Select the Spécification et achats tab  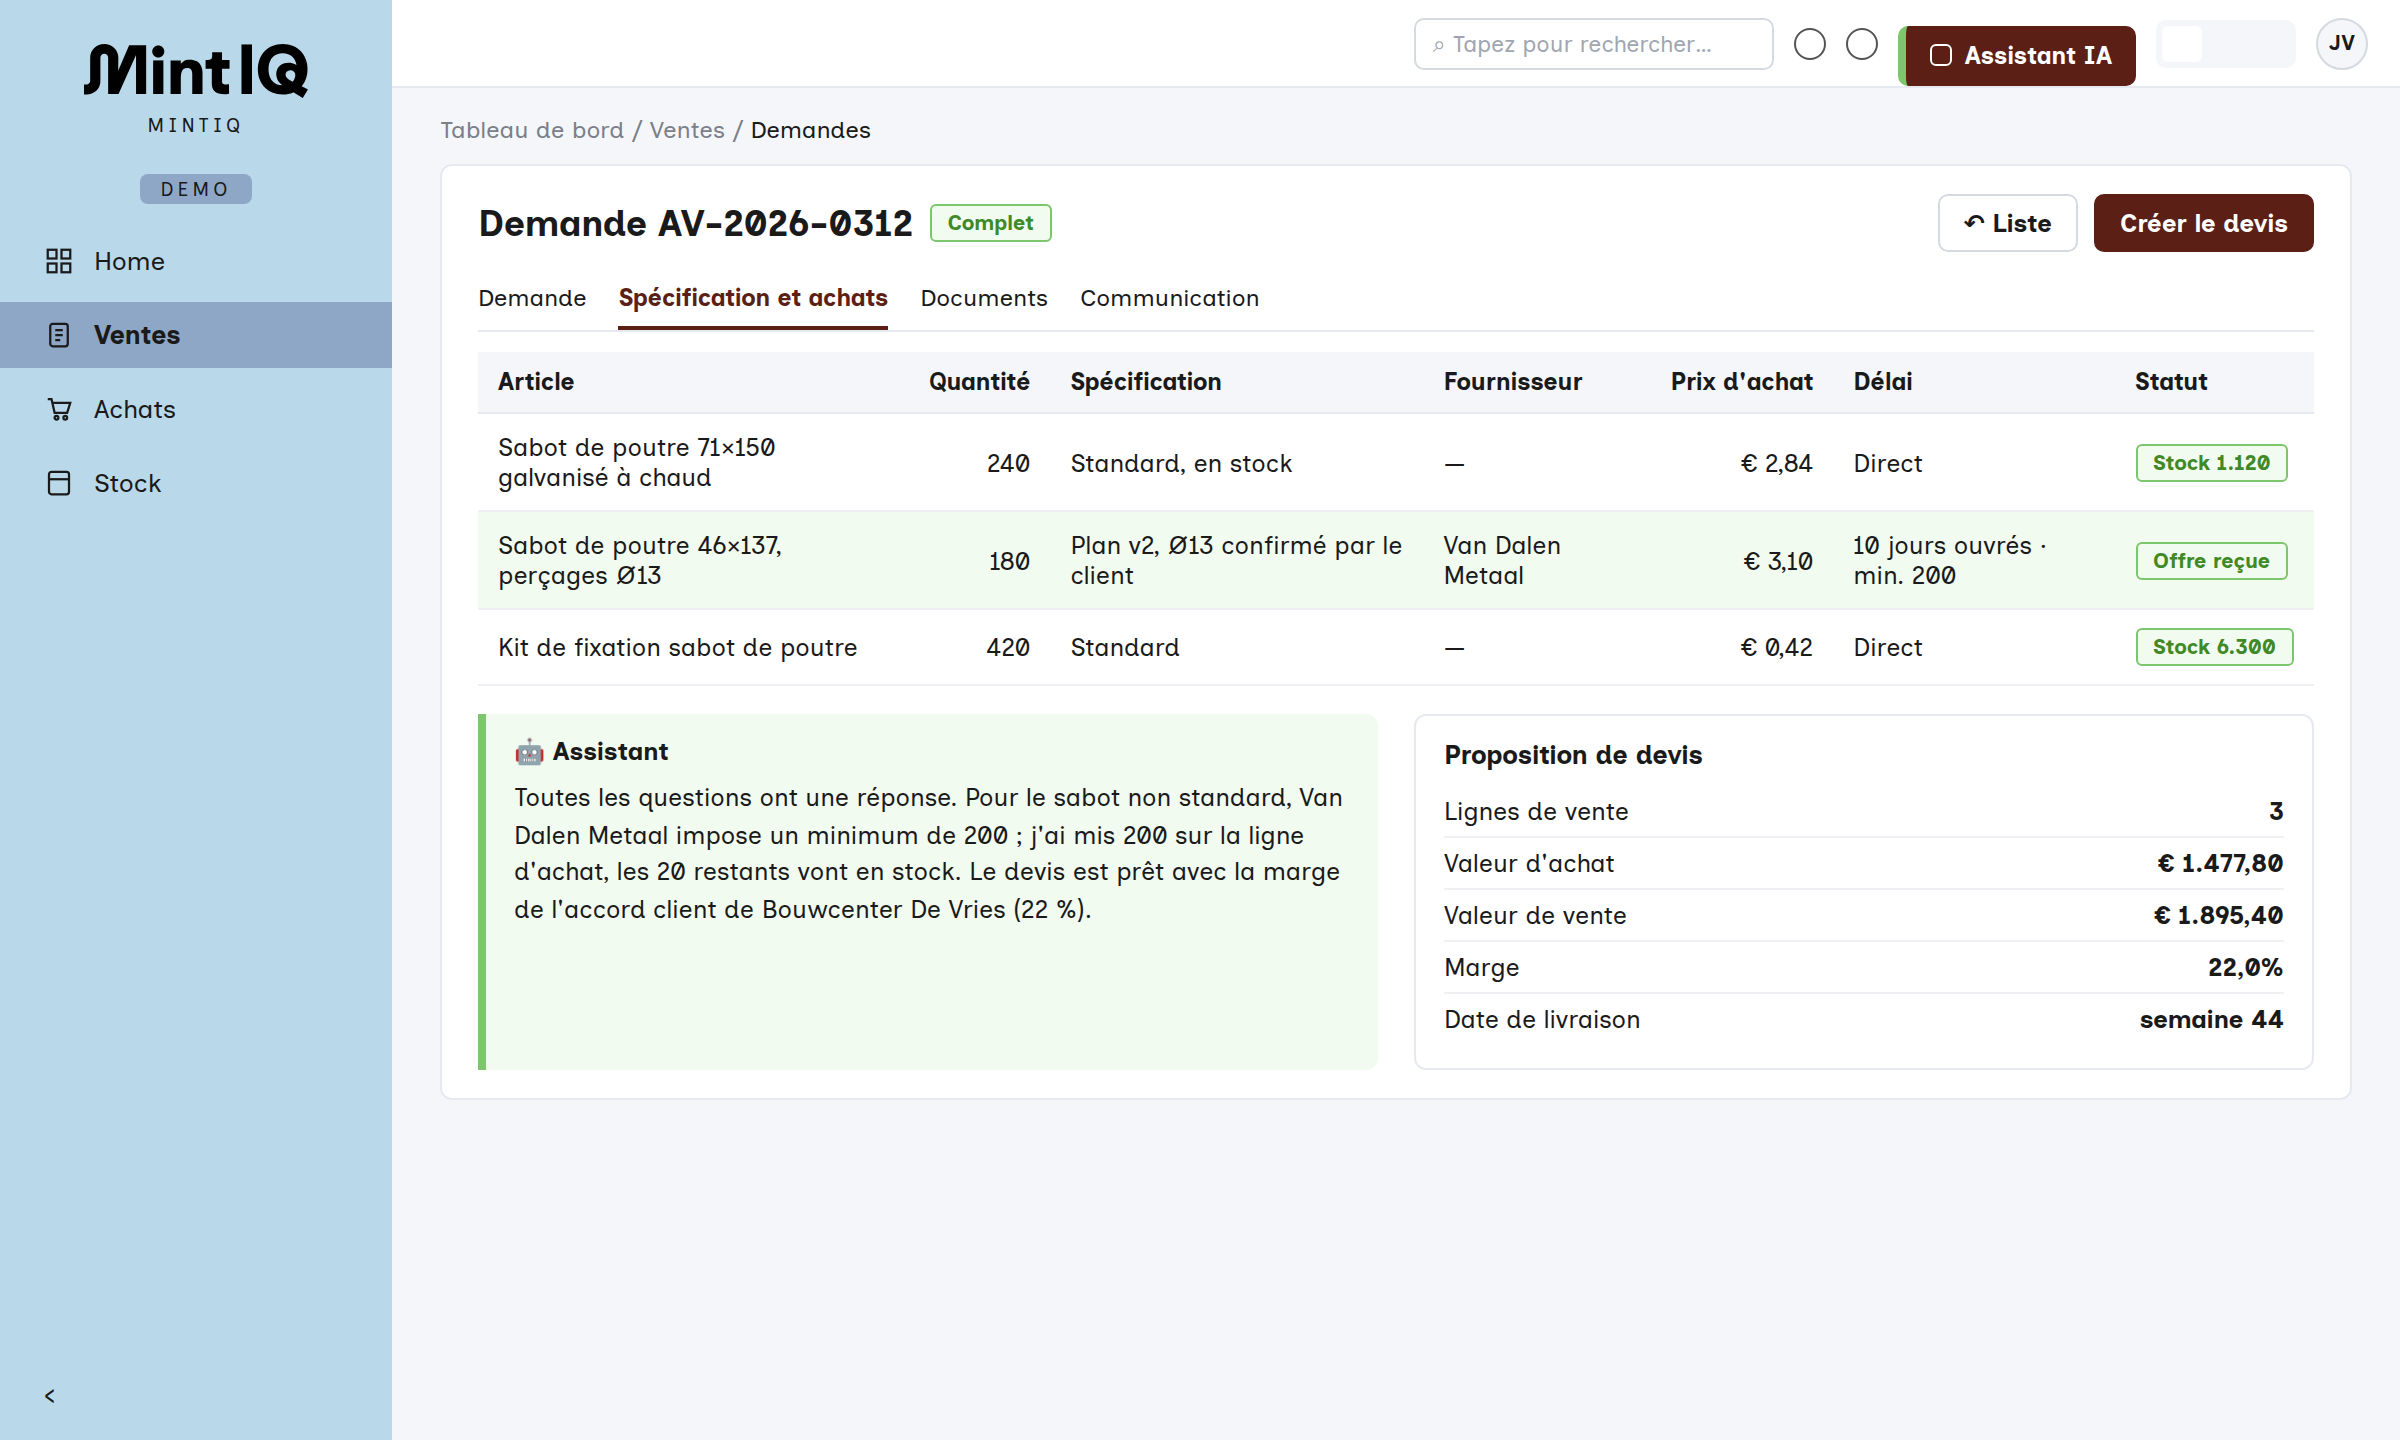pyautogui.click(x=753, y=298)
